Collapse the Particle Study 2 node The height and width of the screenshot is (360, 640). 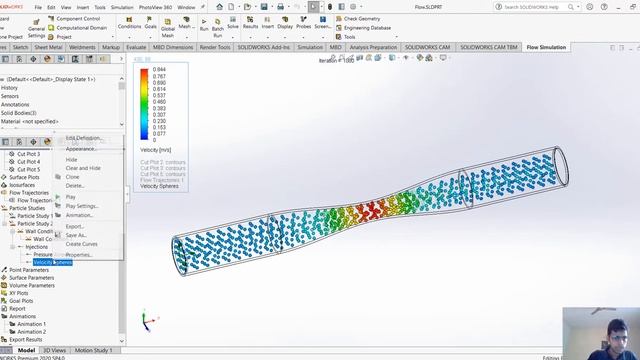pos(4,224)
